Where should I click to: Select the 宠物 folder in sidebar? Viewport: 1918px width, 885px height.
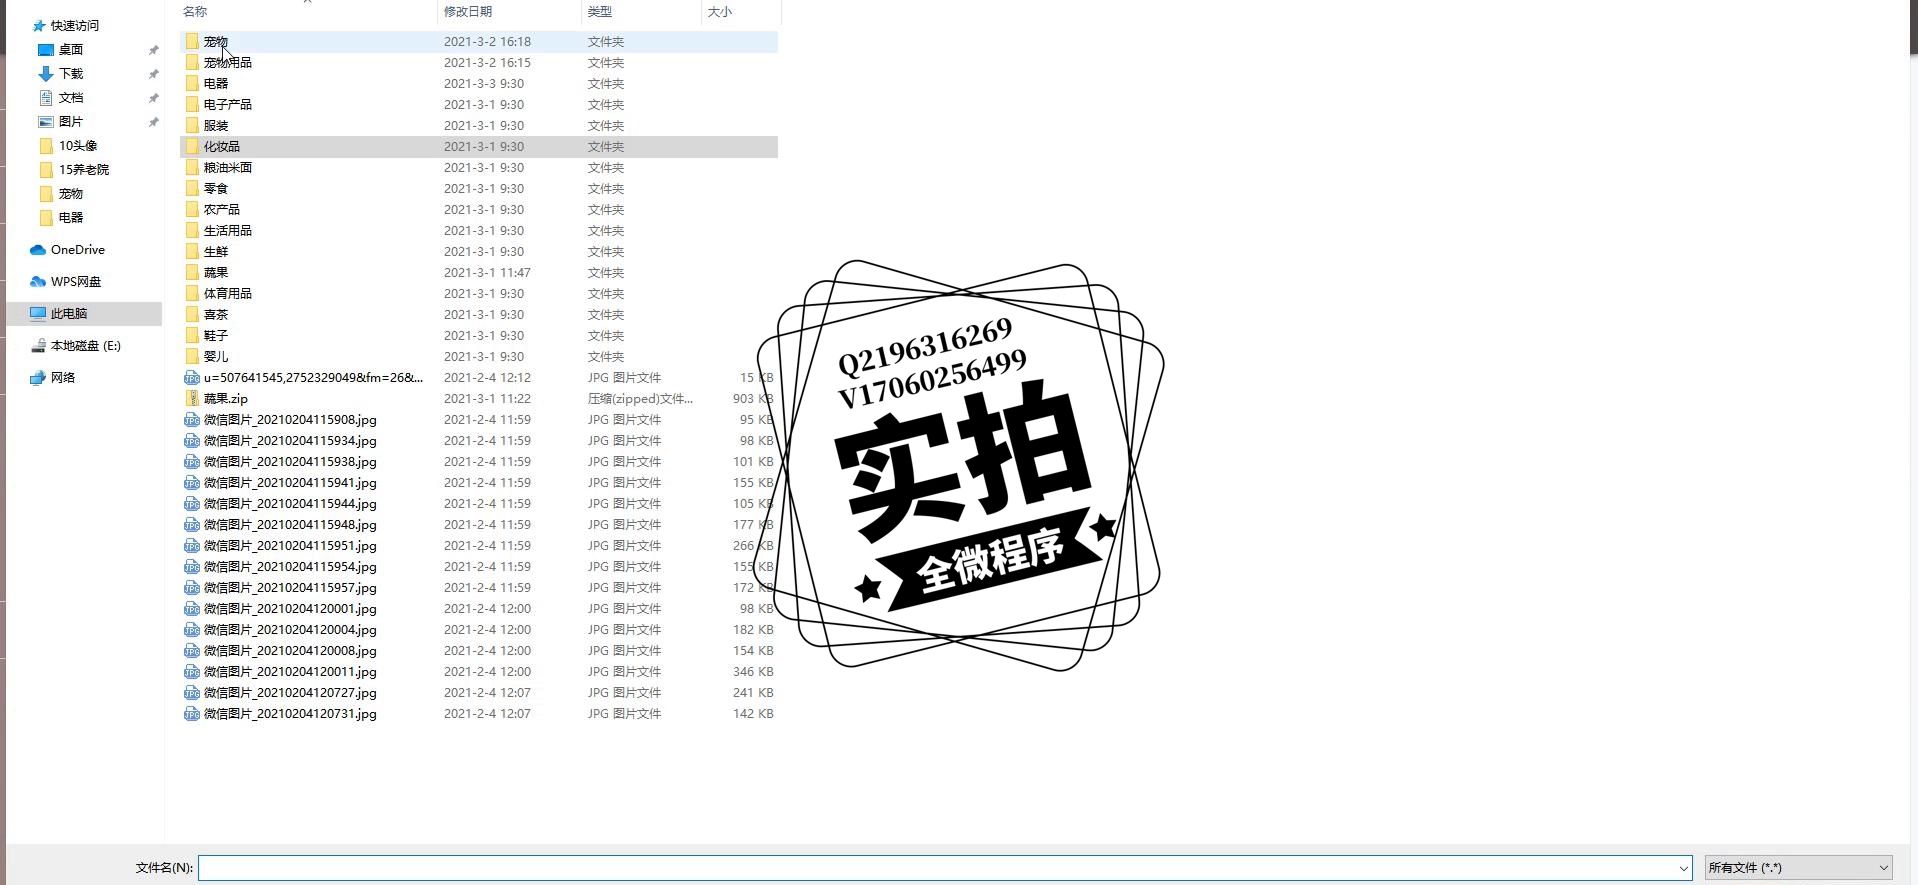tap(71, 194)
